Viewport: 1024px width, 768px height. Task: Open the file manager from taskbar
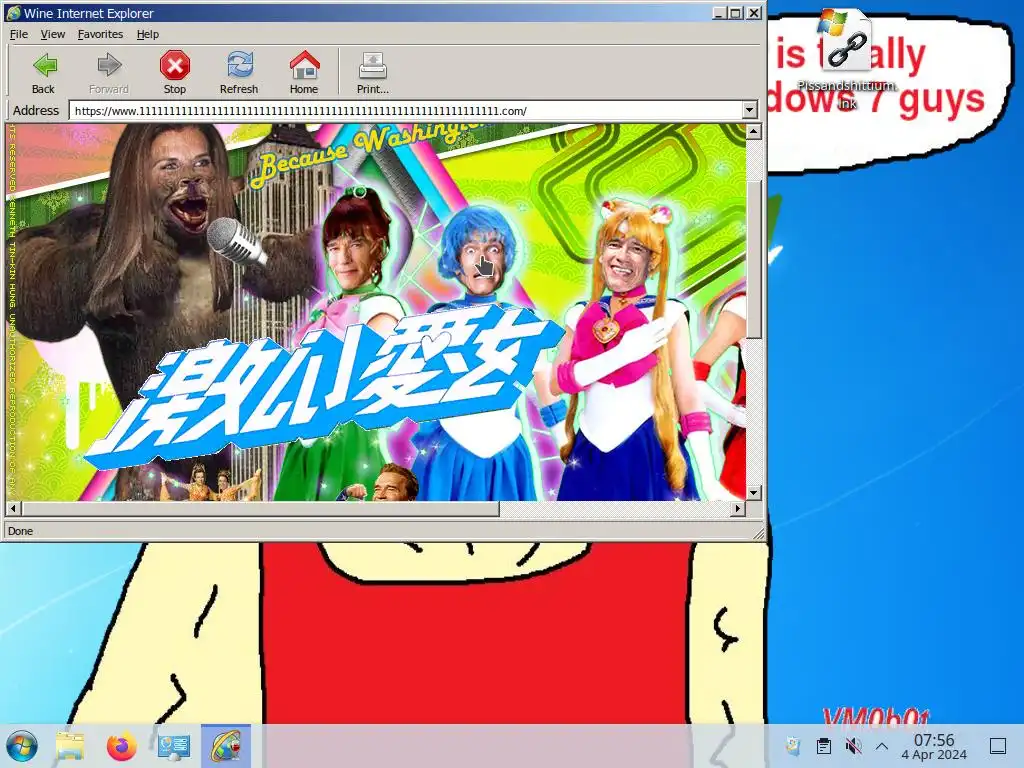pyautogui.click(x=70, y=746)
